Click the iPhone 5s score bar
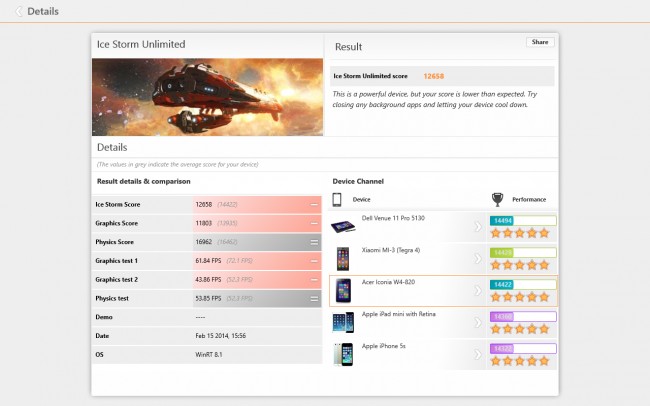This screenshot has width=650, height=406. pyautogui.click(x=523, y=349)
